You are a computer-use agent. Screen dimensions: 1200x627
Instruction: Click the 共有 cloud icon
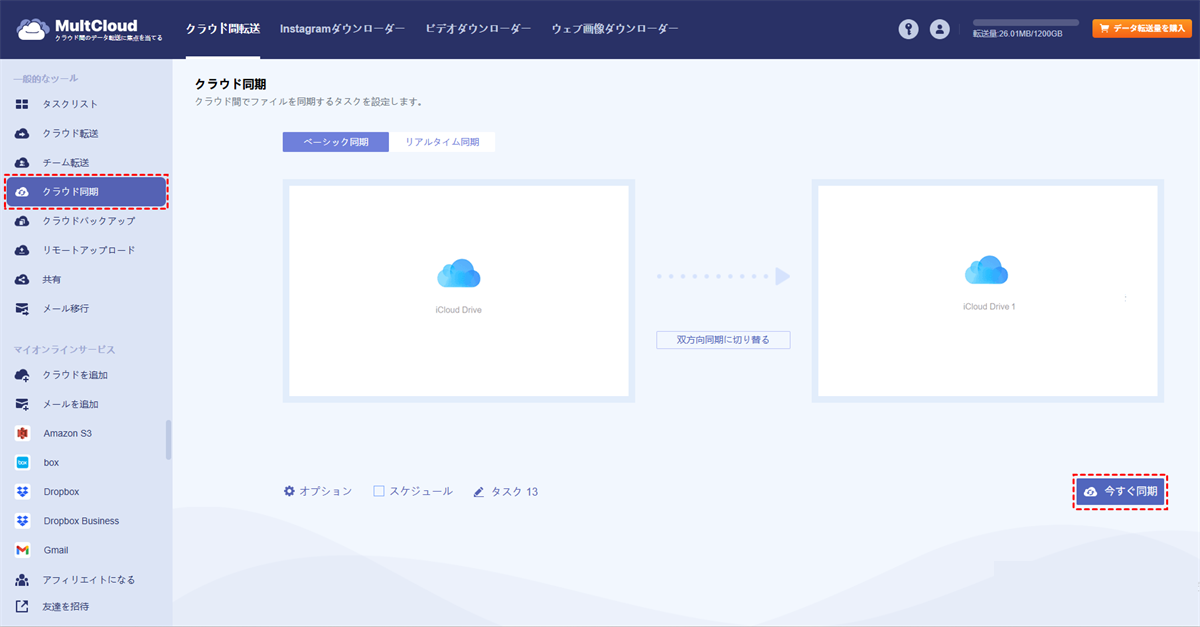click(22, 279)
